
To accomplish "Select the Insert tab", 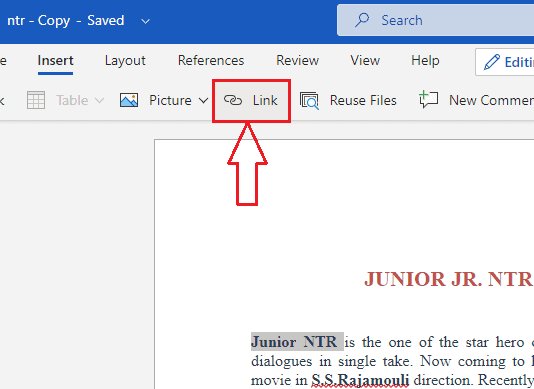I will point(56,60).
